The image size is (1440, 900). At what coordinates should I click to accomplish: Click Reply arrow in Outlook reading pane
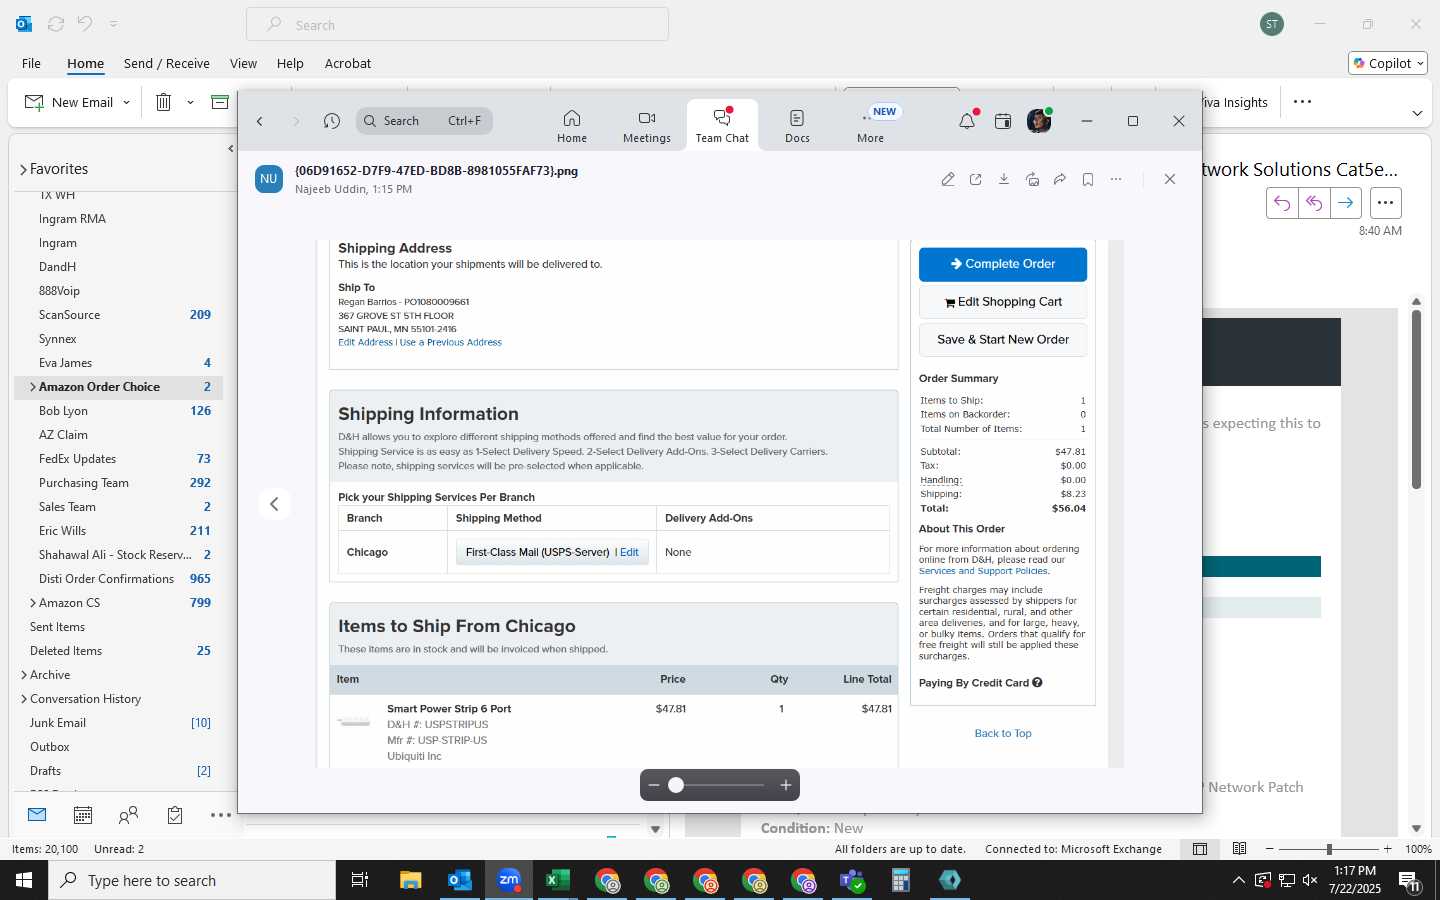pos(1282,203)
